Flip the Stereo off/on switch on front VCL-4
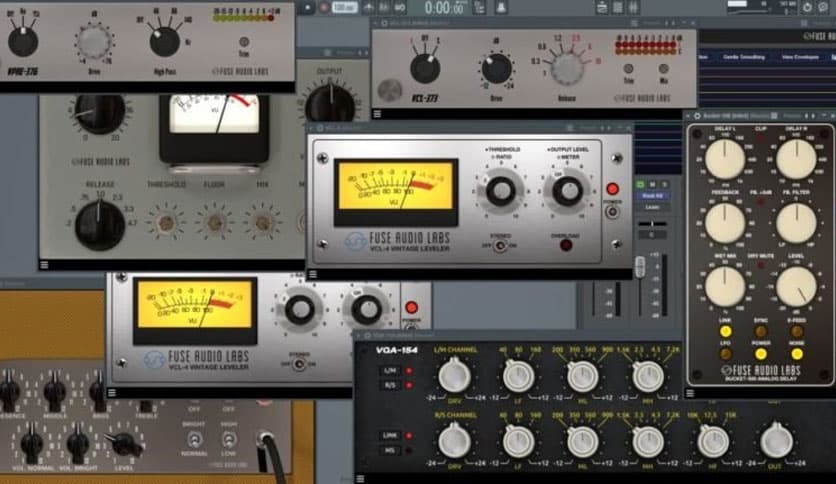Image resolution: width=836 pixels, height=484 pixels. coord(500,246)
